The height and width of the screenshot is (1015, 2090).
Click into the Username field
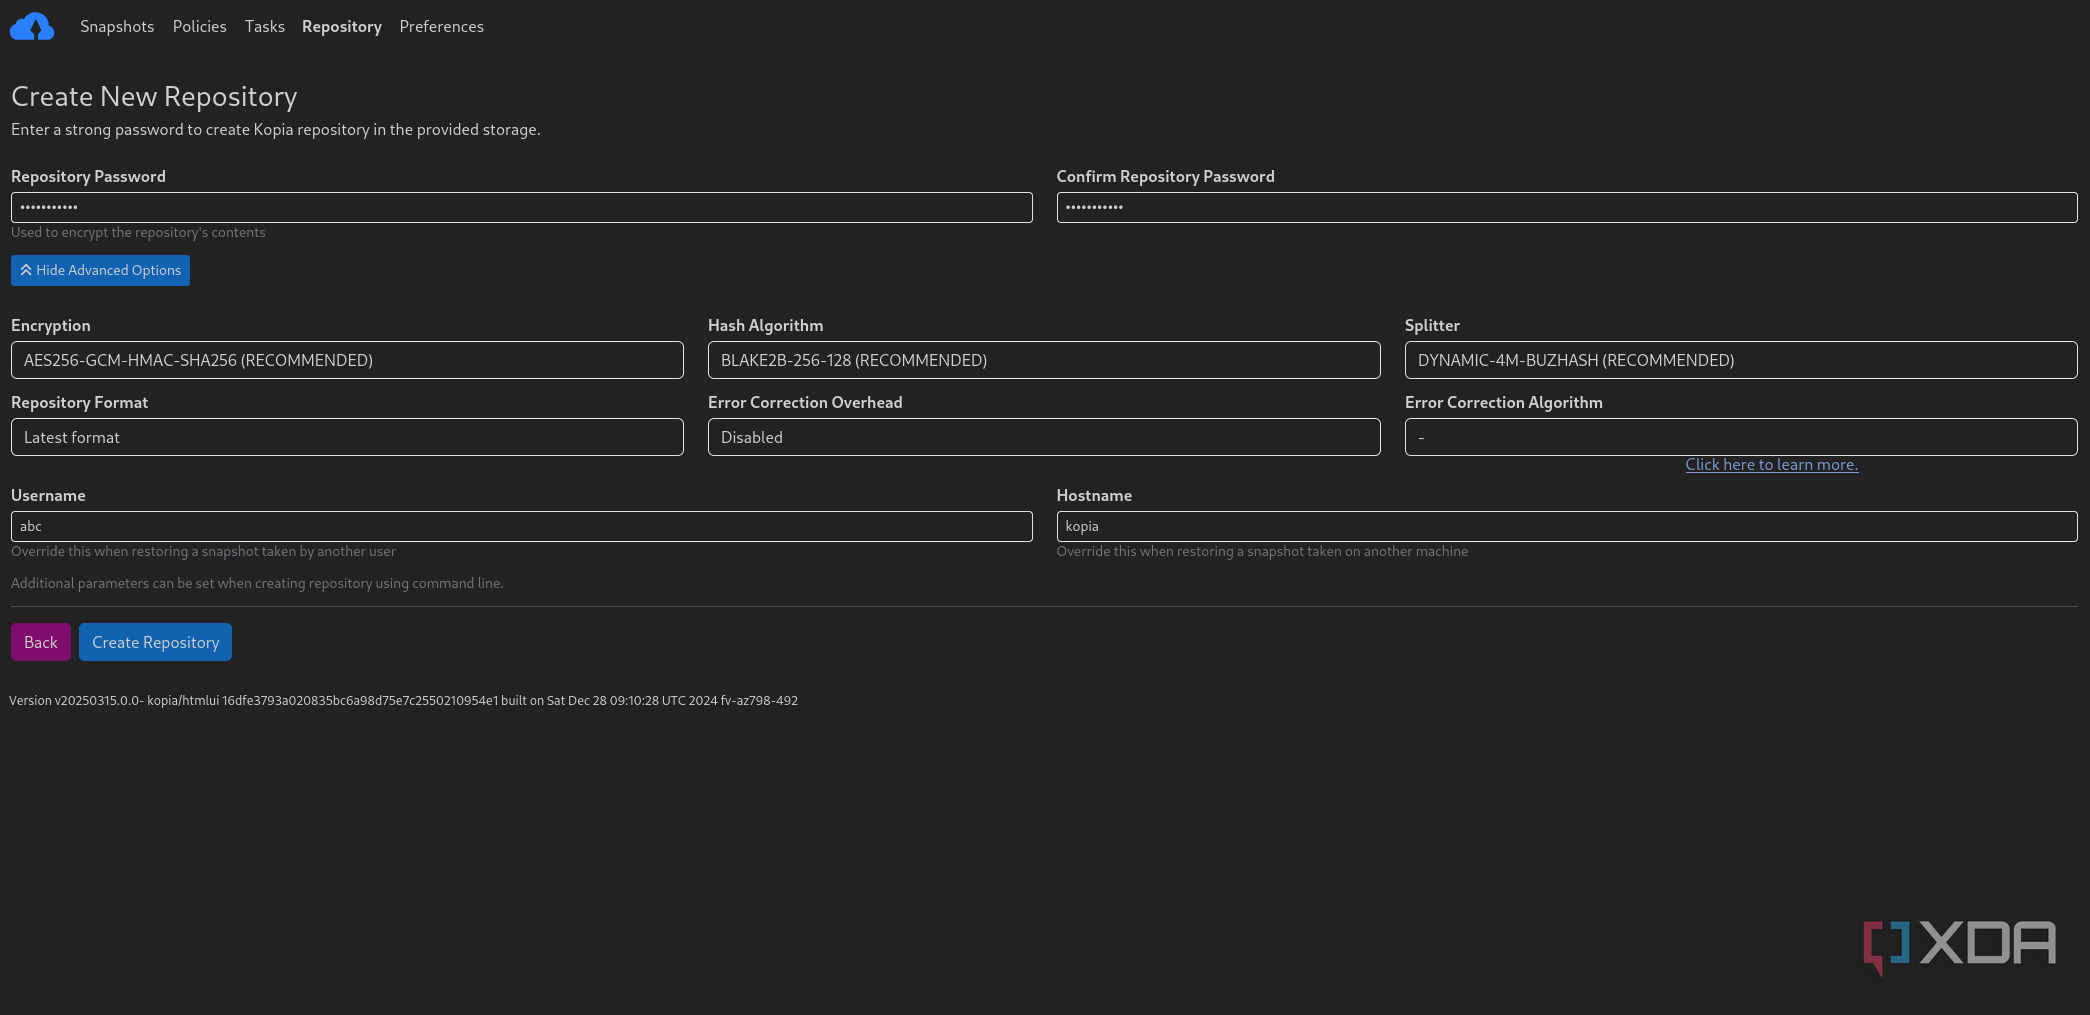click(521, 526)
